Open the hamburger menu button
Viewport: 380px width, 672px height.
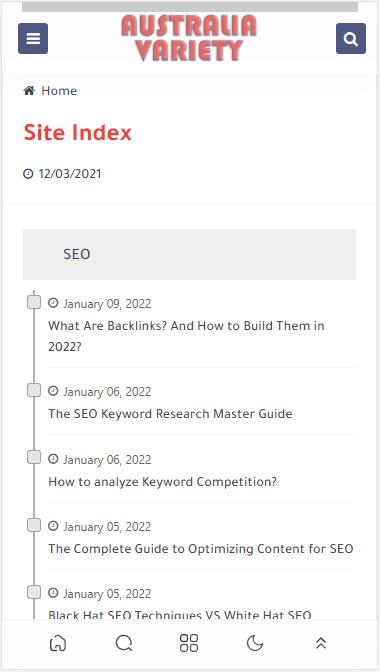[x=33, y=39]
